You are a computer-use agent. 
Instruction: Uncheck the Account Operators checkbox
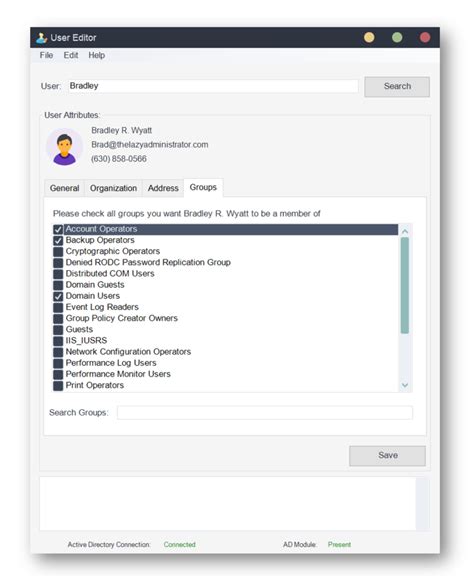click(58, 230)
